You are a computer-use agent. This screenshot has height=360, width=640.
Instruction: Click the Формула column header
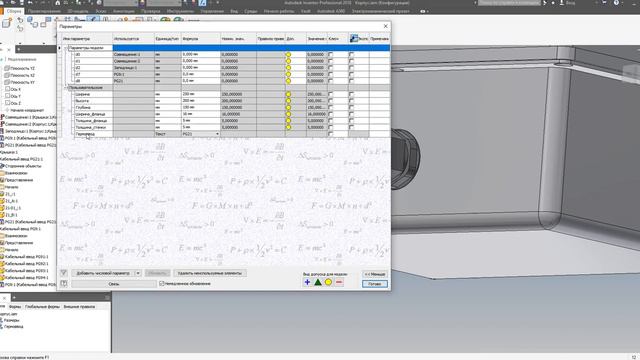tap(200, 39)
